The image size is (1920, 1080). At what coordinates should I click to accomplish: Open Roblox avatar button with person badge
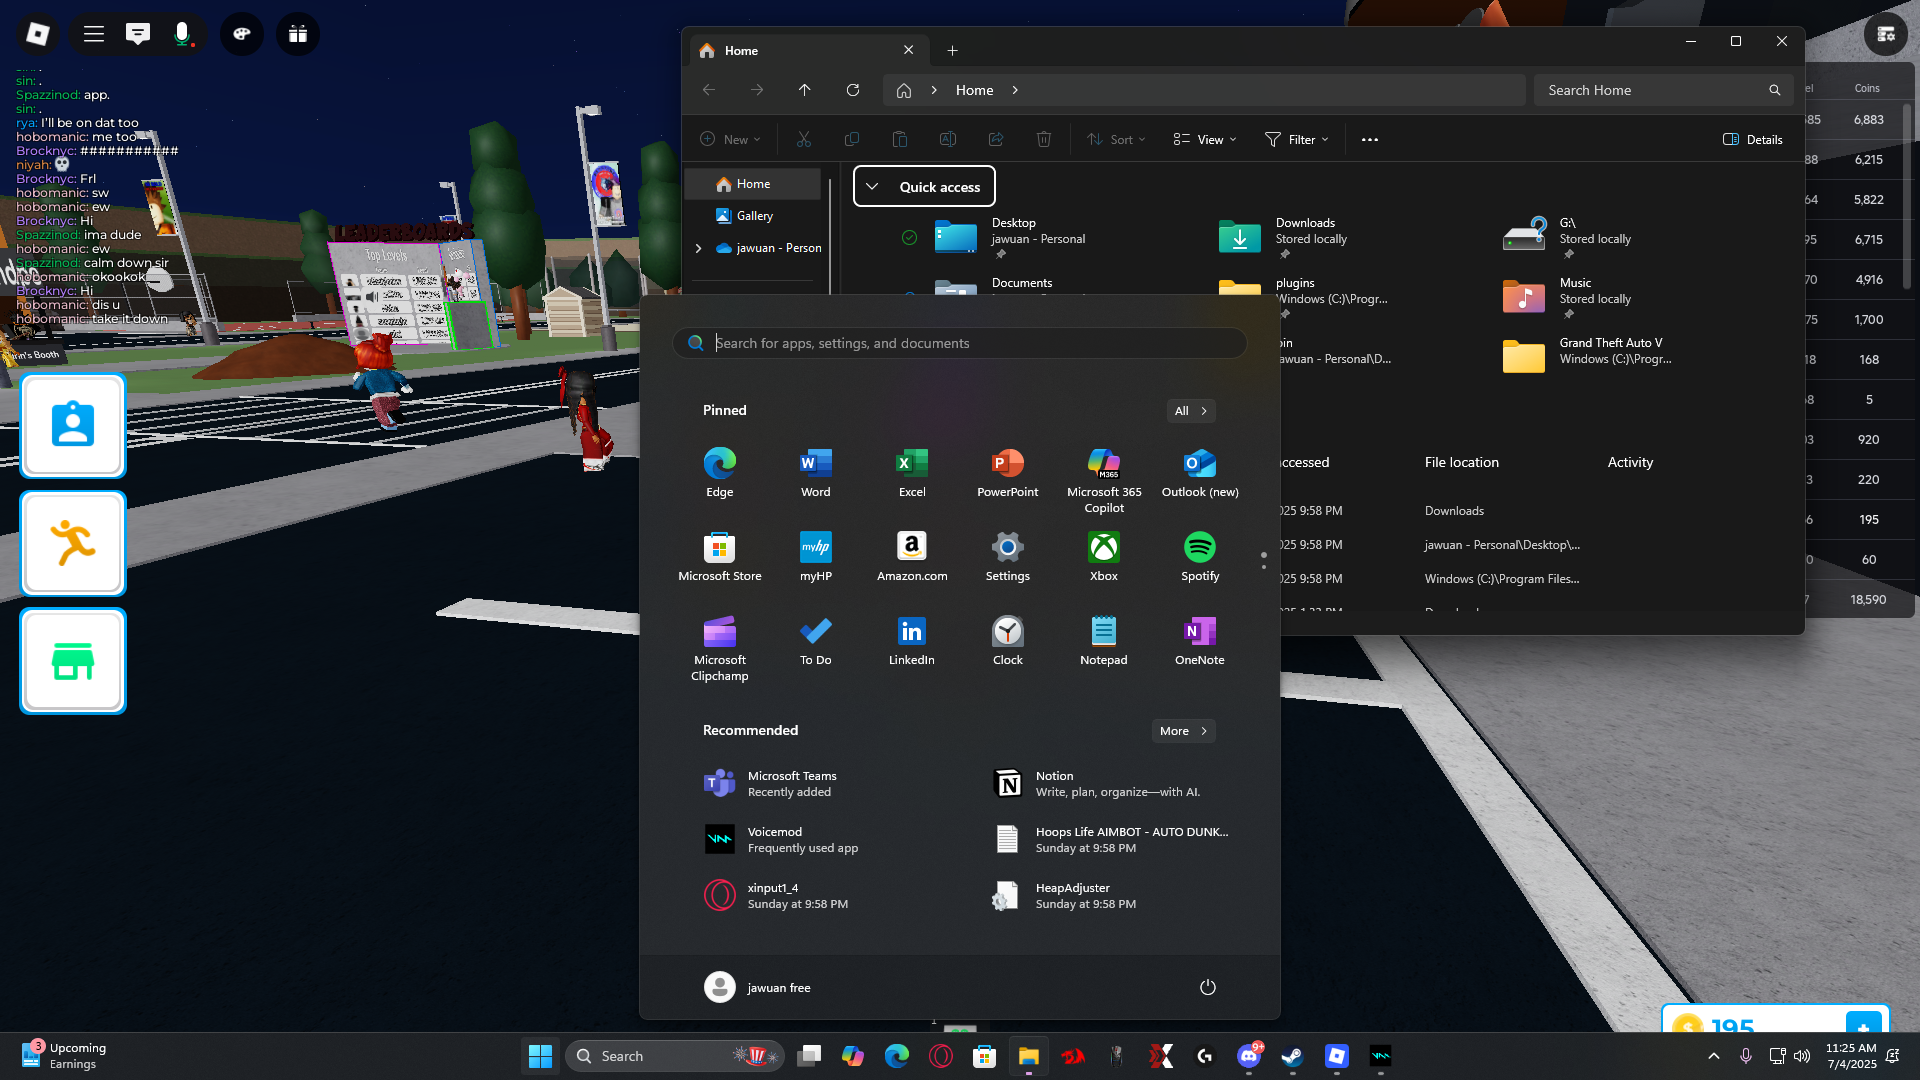pyautogui.click(x=73, y=426)
